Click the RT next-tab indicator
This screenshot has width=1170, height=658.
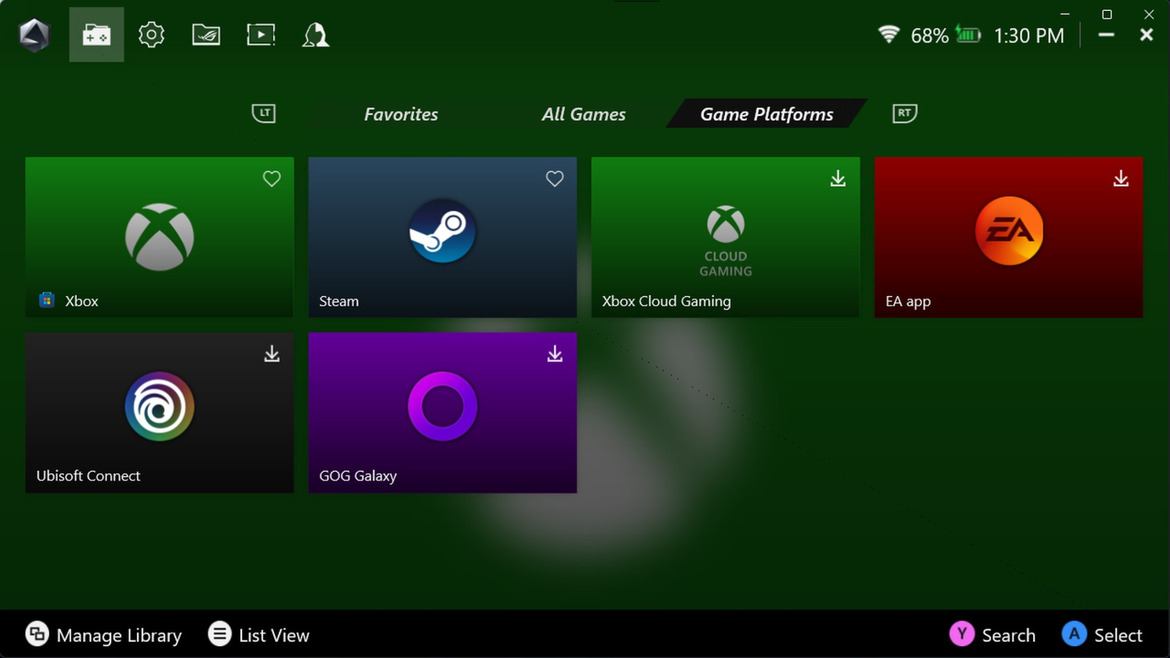pos(904,113)
